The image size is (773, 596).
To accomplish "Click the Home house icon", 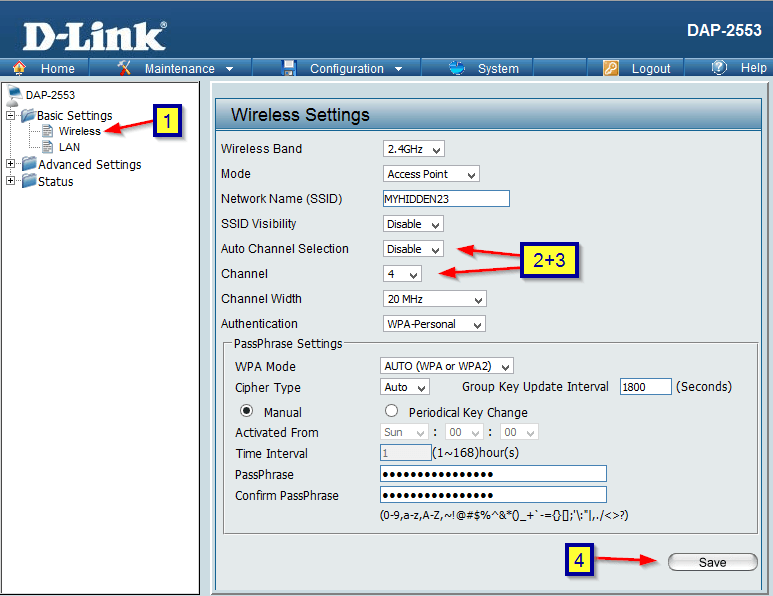I will click(19, 68).
